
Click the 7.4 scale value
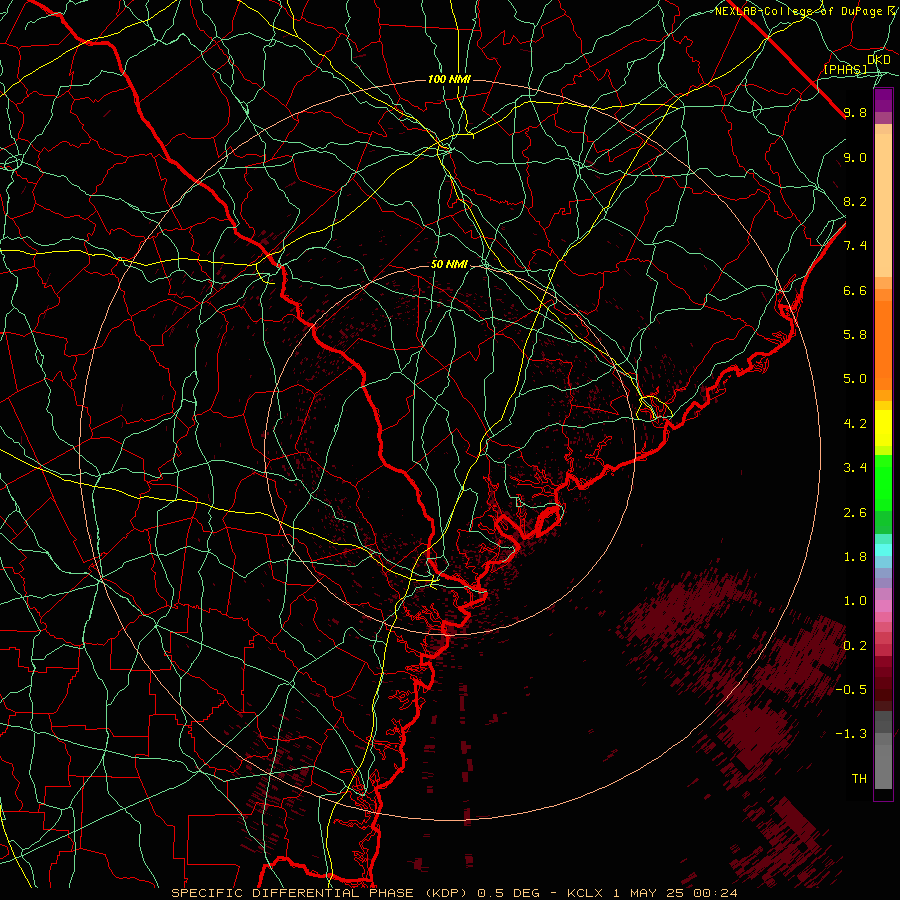pyautogui.click(x=855, y=246)
